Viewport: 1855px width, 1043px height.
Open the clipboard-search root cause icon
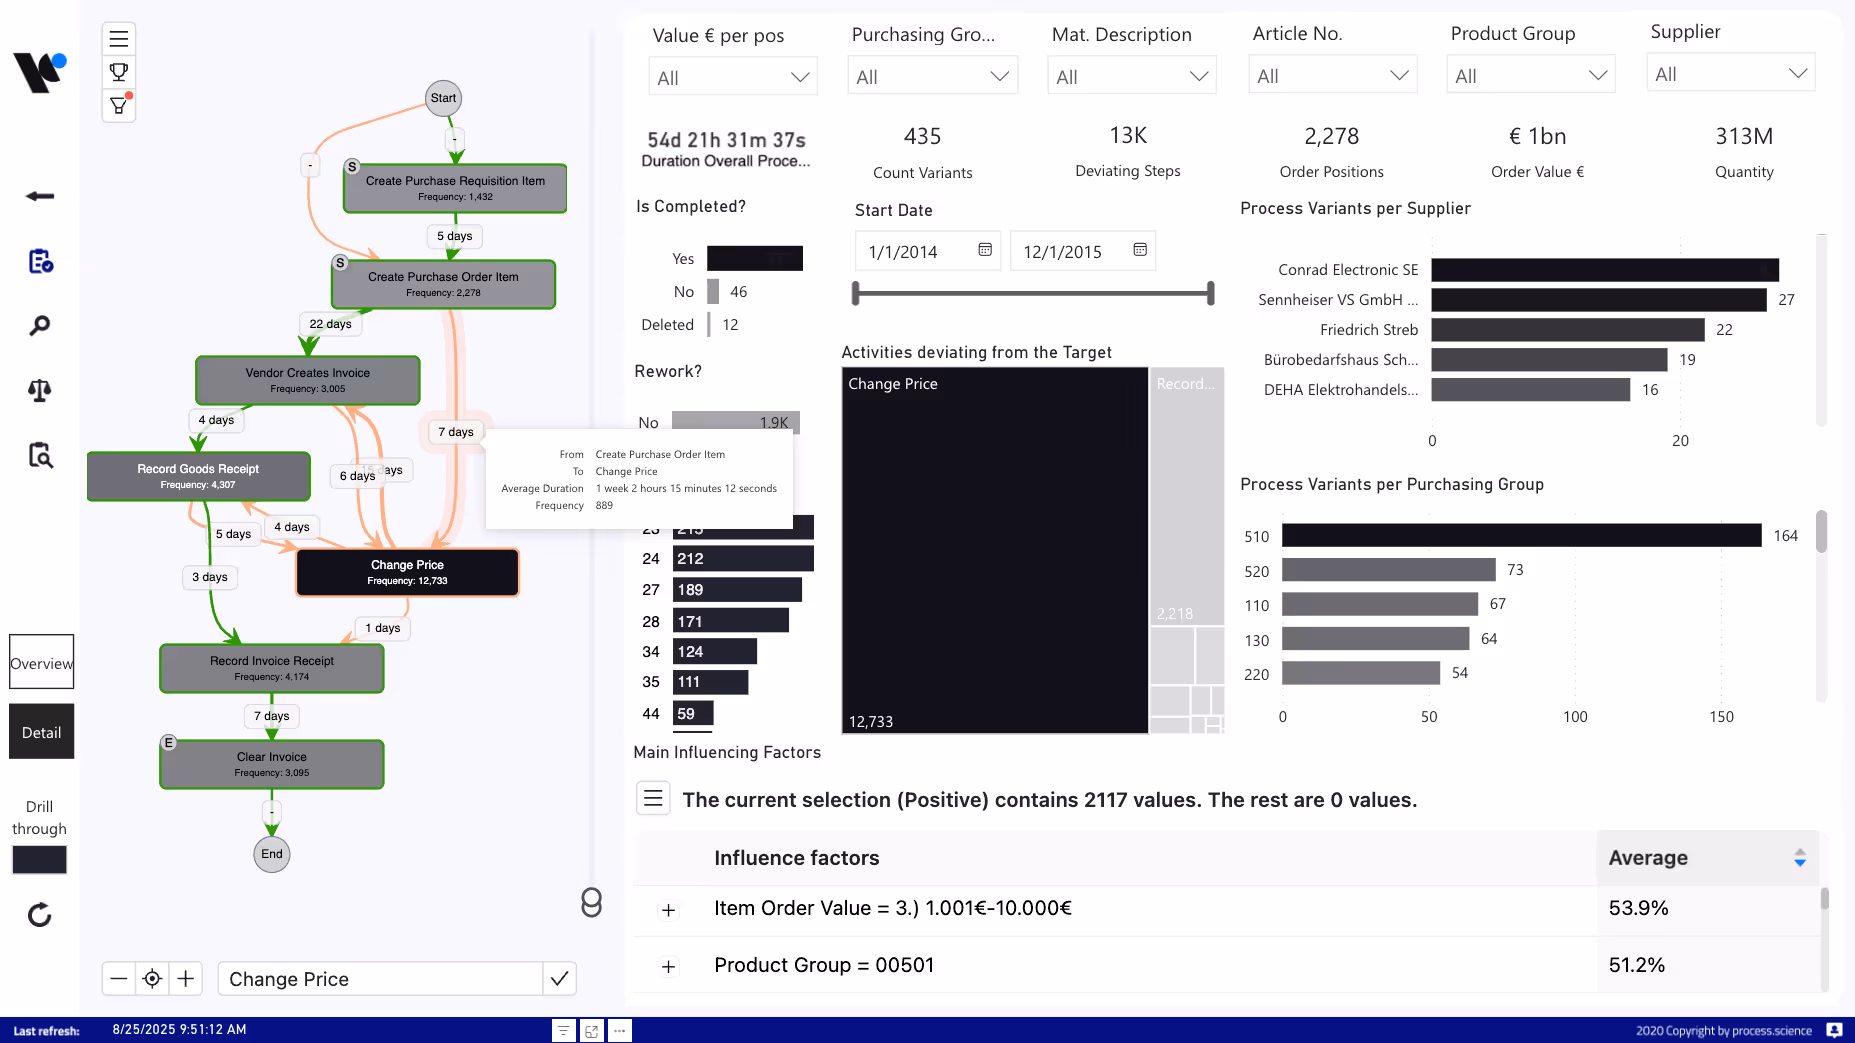point(41,455)
